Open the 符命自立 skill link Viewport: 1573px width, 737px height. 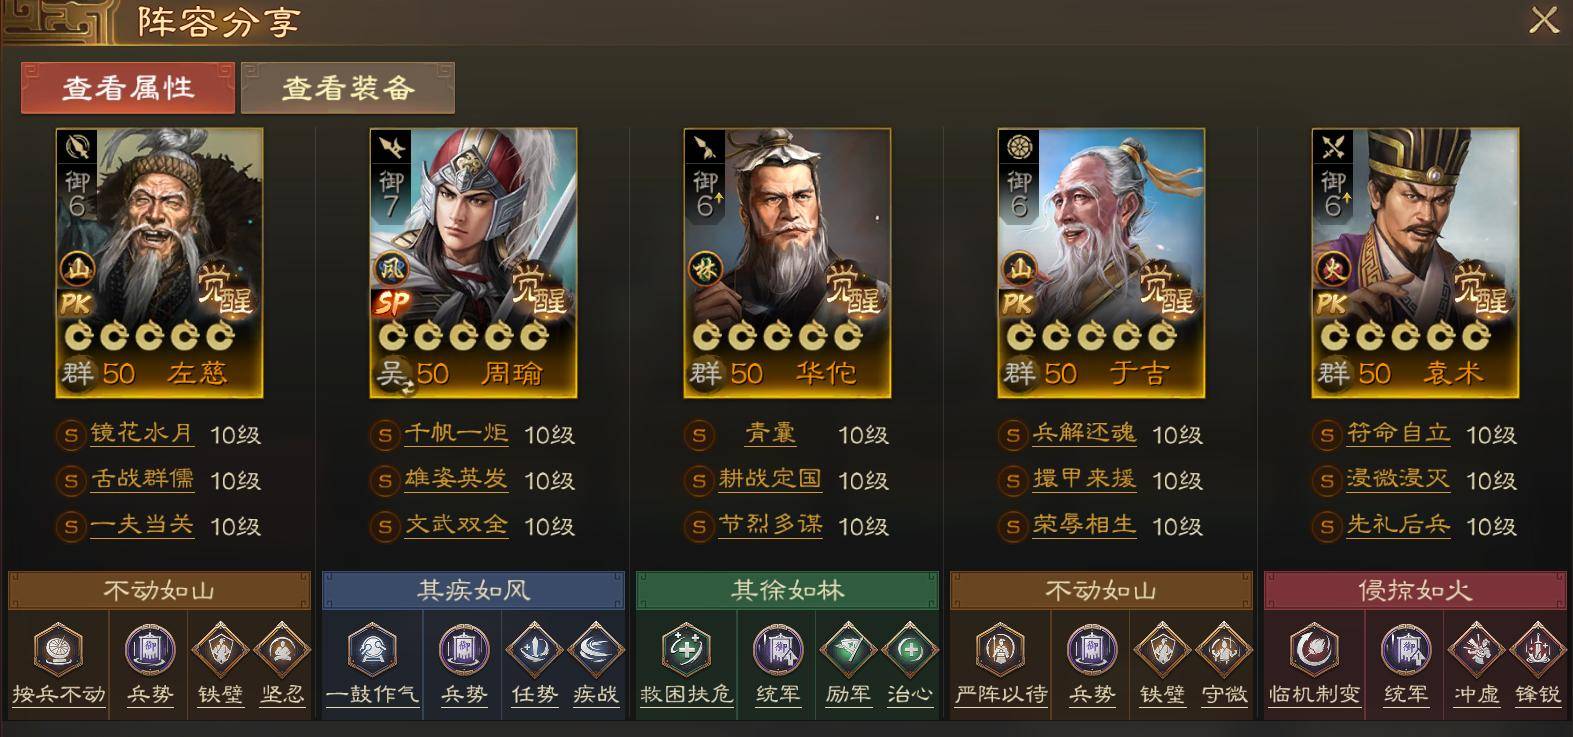1398,434
